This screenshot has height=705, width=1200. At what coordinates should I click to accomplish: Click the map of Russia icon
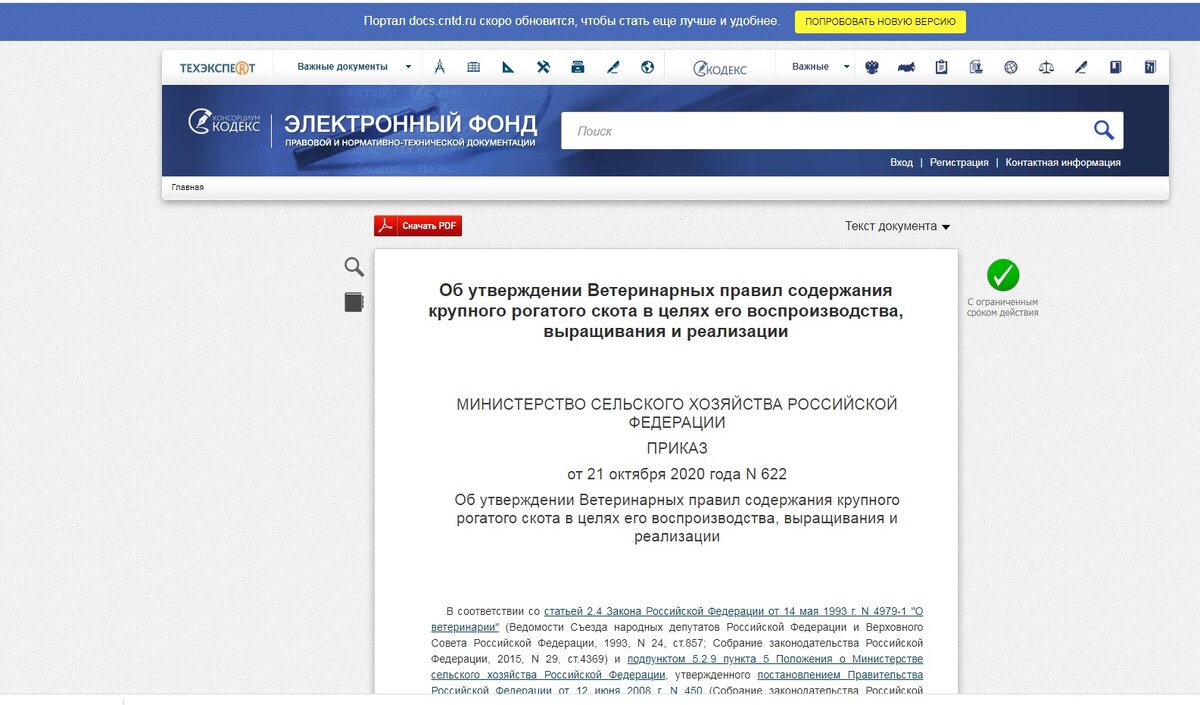point(907,67)
